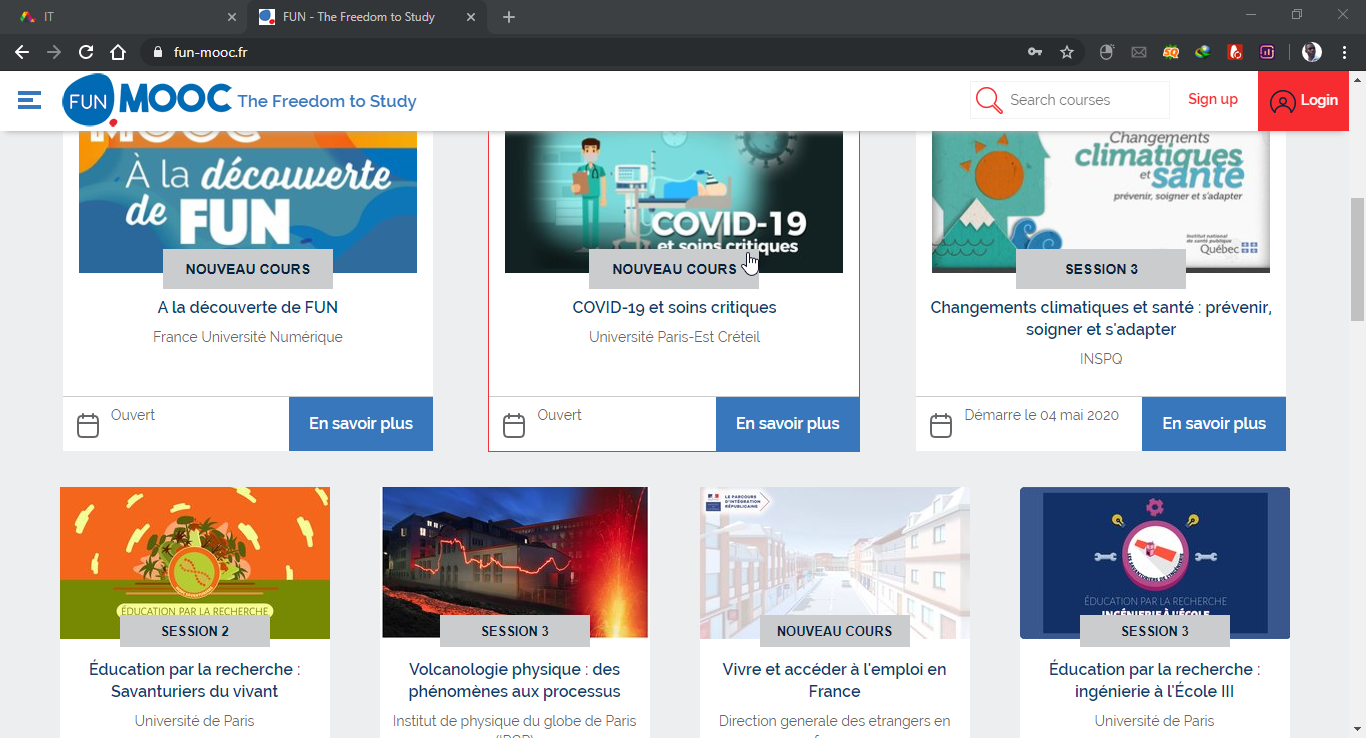Open course title A la découverte de FUN

(248, 307)
